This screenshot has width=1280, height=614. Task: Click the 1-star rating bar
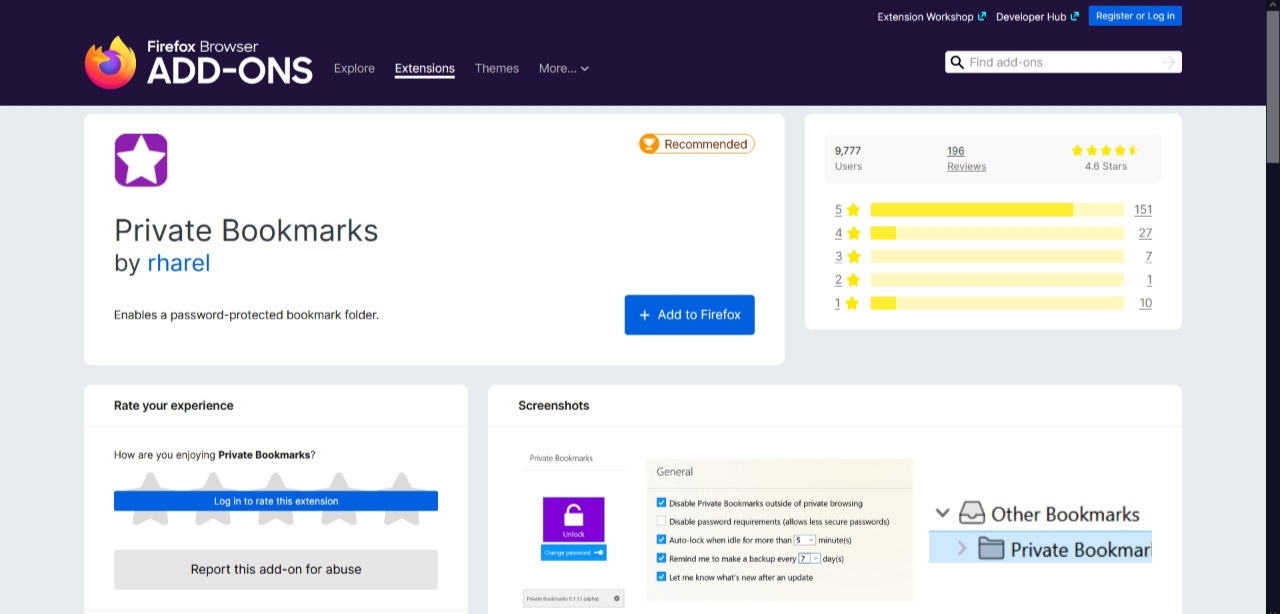click(x=997, y=303)
